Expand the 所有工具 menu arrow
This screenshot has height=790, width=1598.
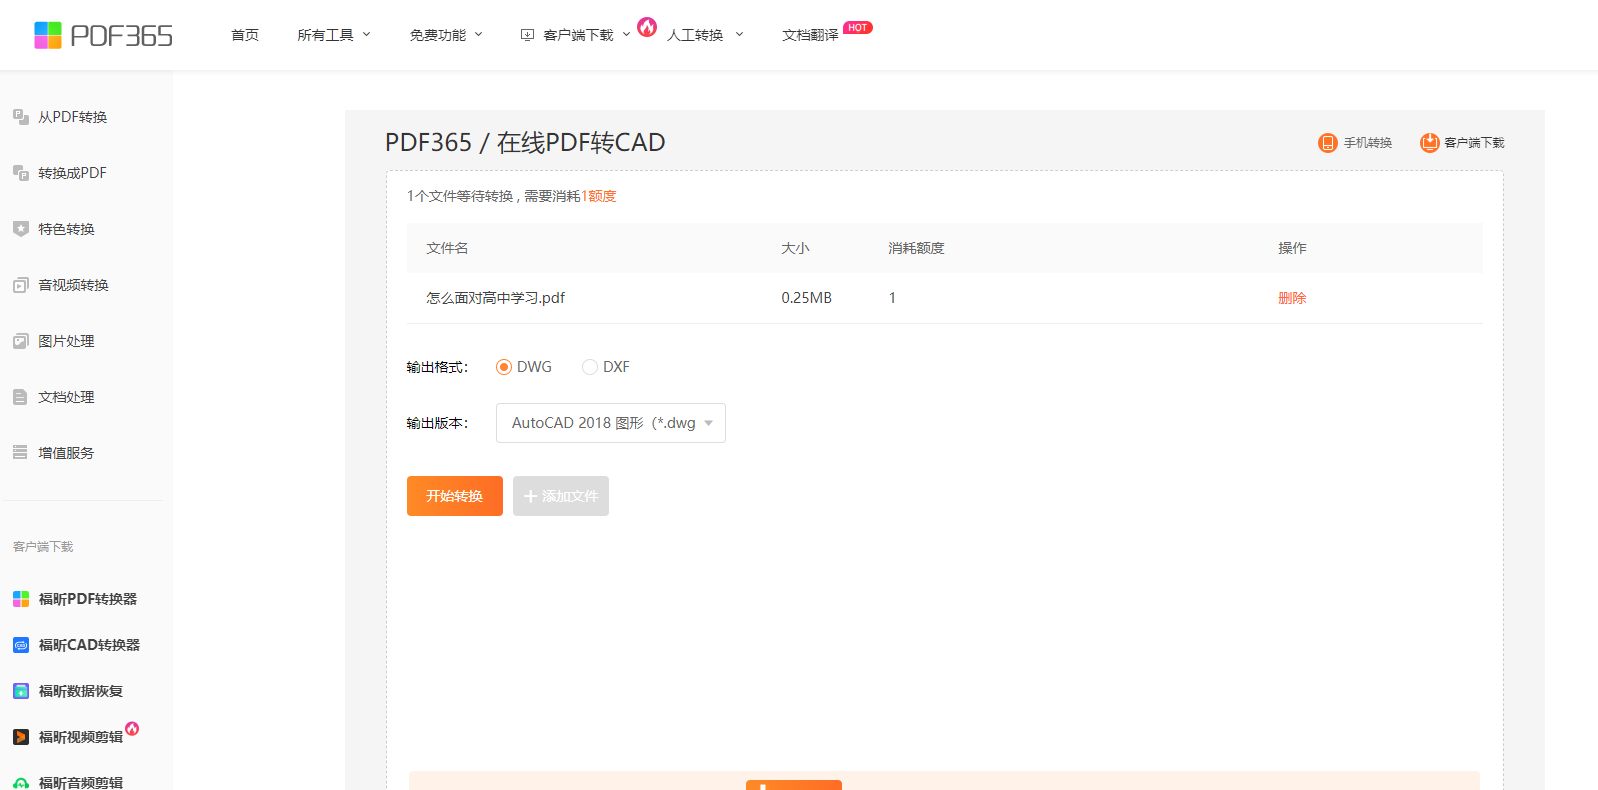click(367, 35)
